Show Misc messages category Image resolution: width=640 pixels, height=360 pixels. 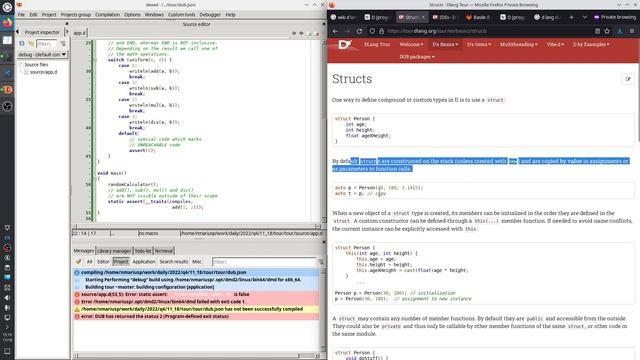click(197, 262)
